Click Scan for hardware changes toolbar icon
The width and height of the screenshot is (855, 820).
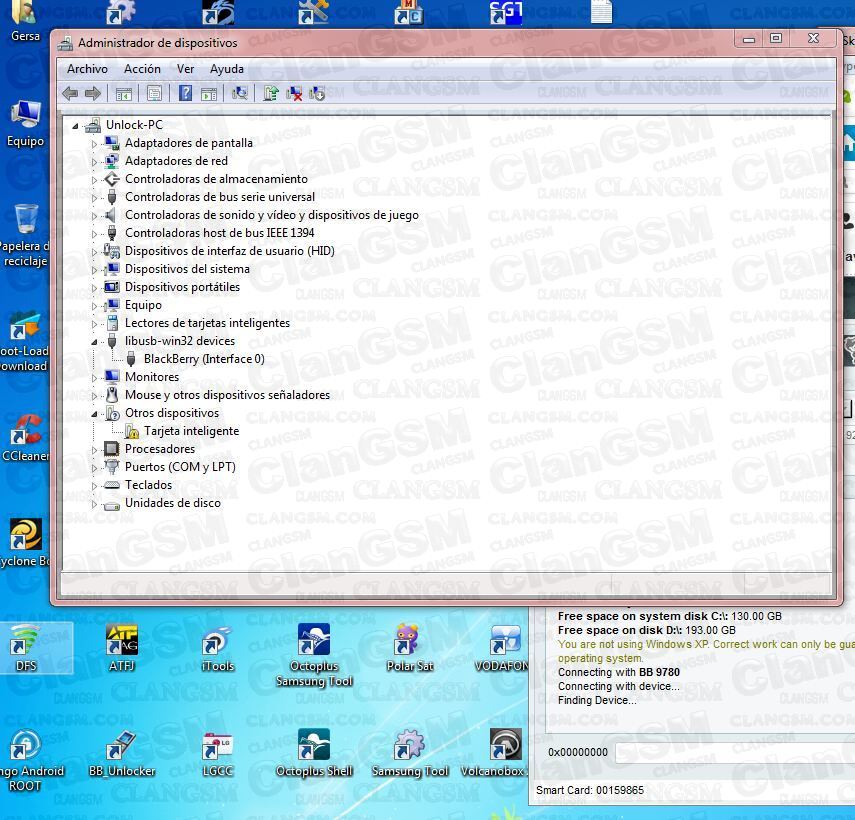coord(239,93)
